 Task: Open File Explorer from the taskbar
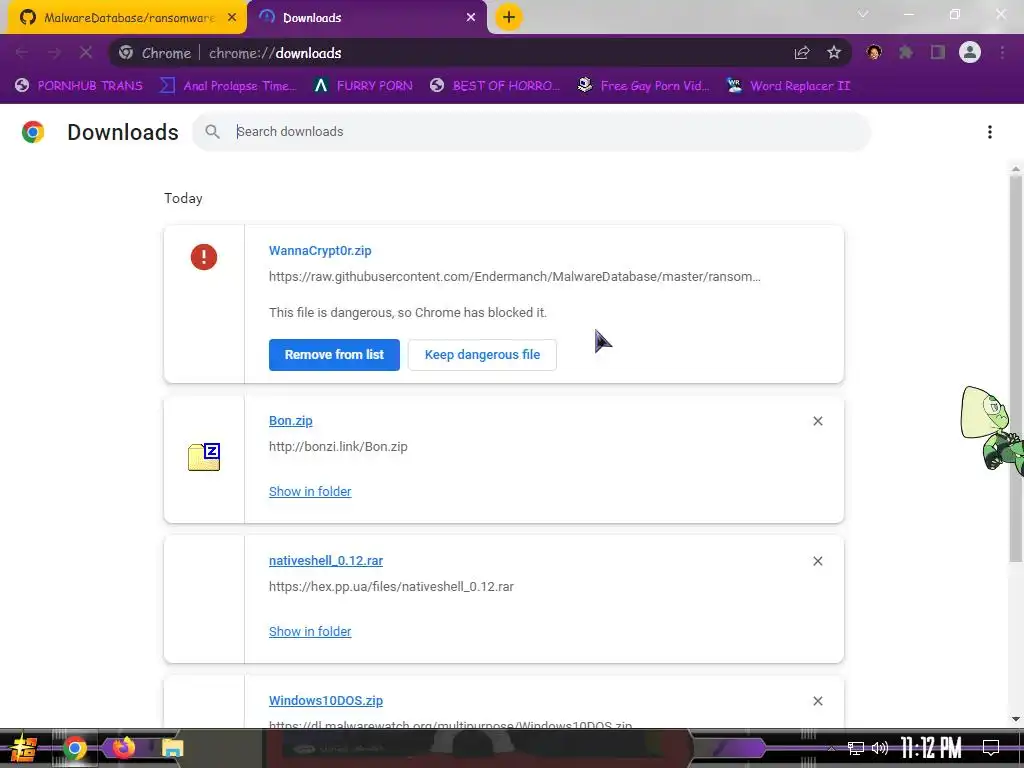click(172, 748)
